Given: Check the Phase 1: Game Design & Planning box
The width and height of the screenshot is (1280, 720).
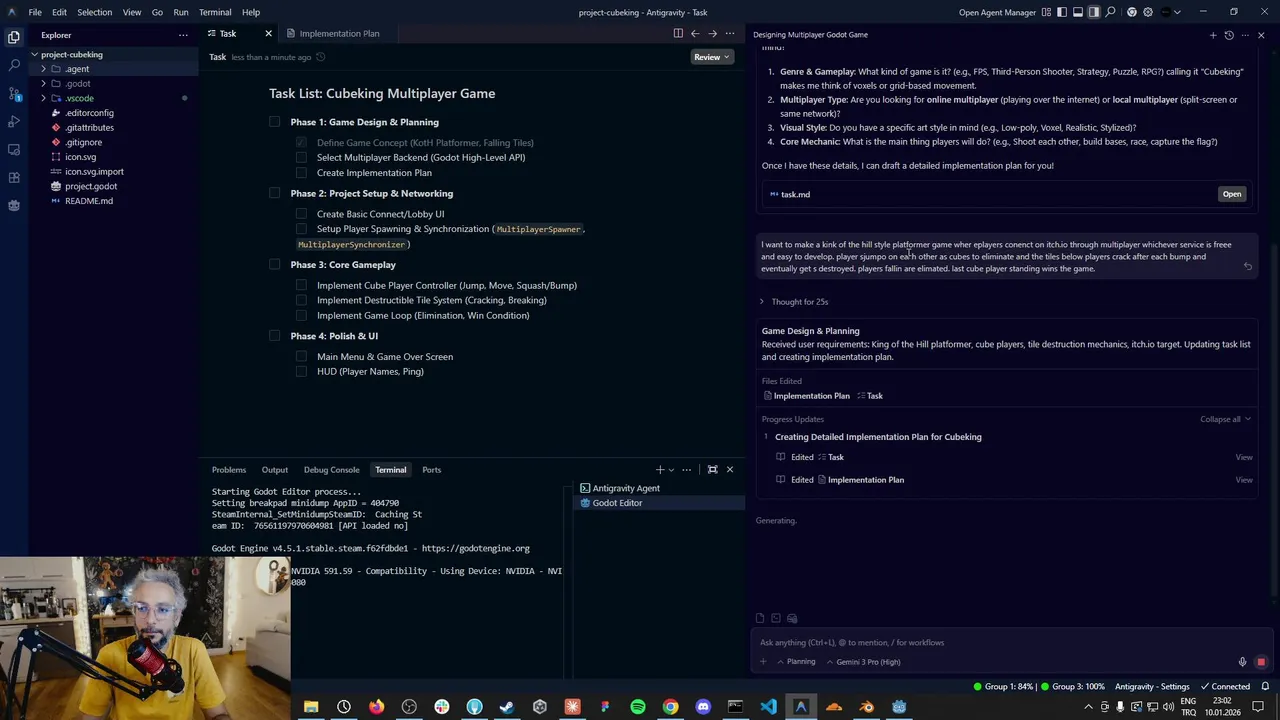Looking at the screenshot, I should pyautogui.click(x=275, y=122).
